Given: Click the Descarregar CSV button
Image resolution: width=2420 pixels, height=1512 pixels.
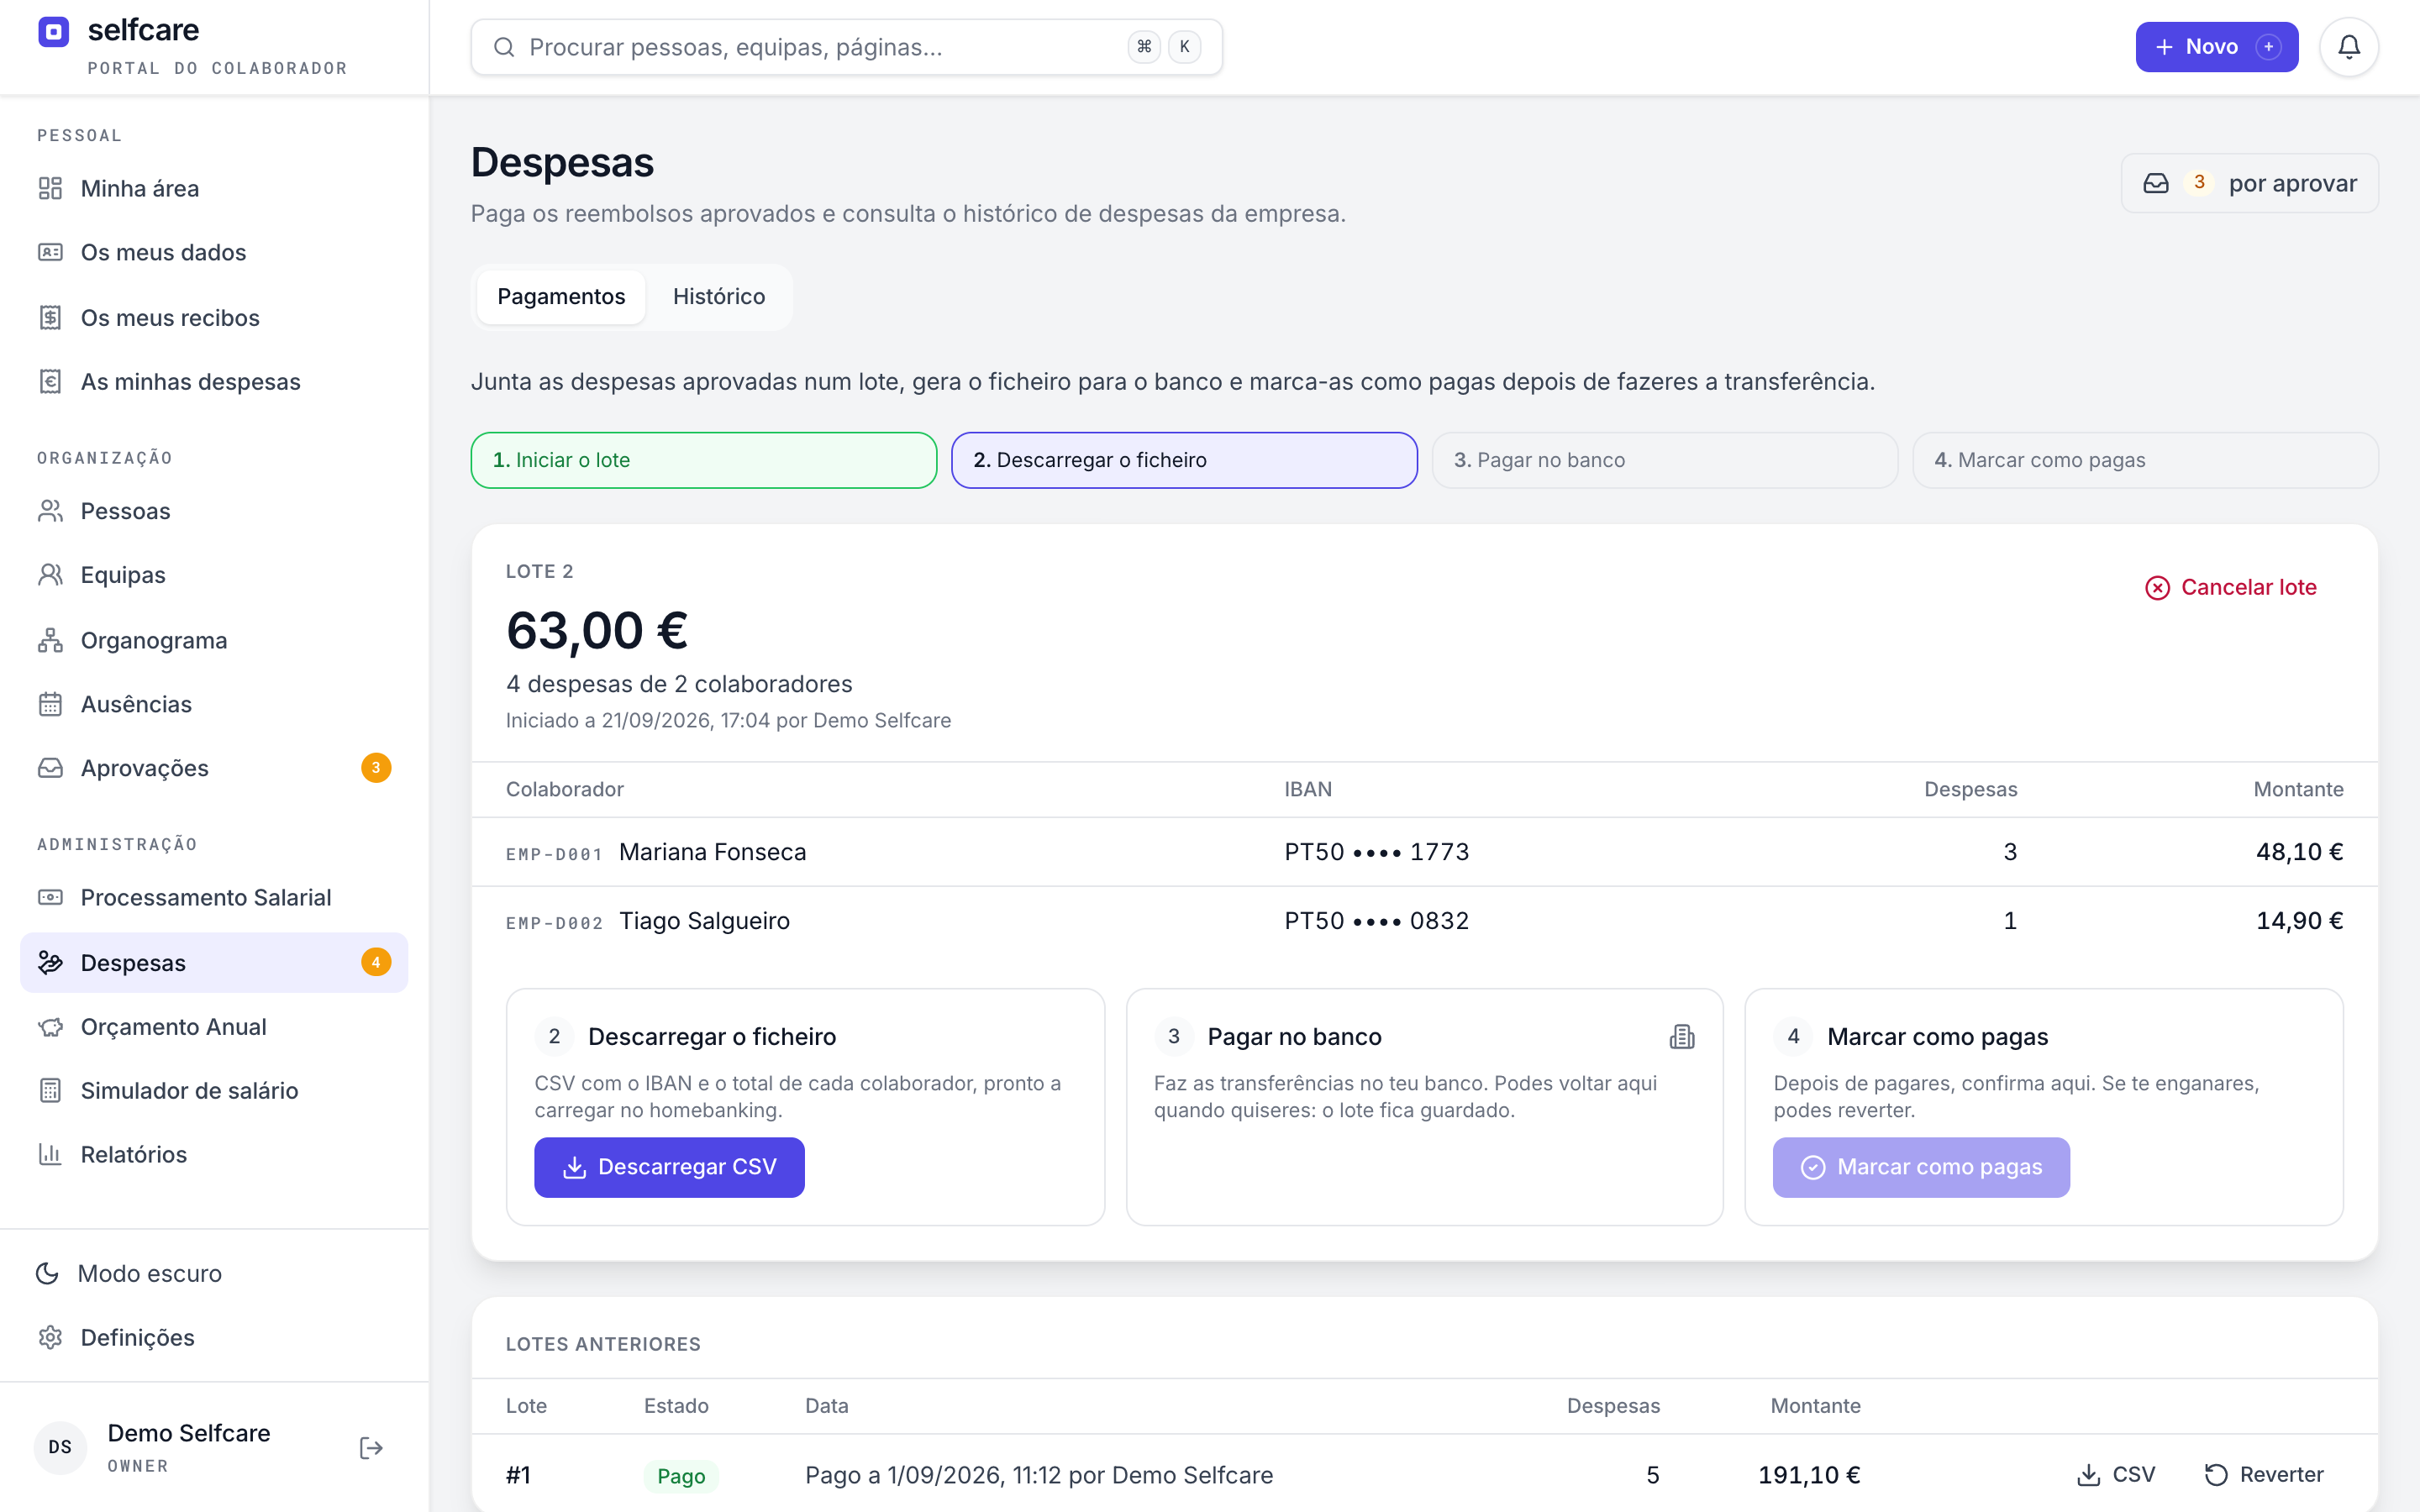Looking at the screenshot, I should 669,1167.
